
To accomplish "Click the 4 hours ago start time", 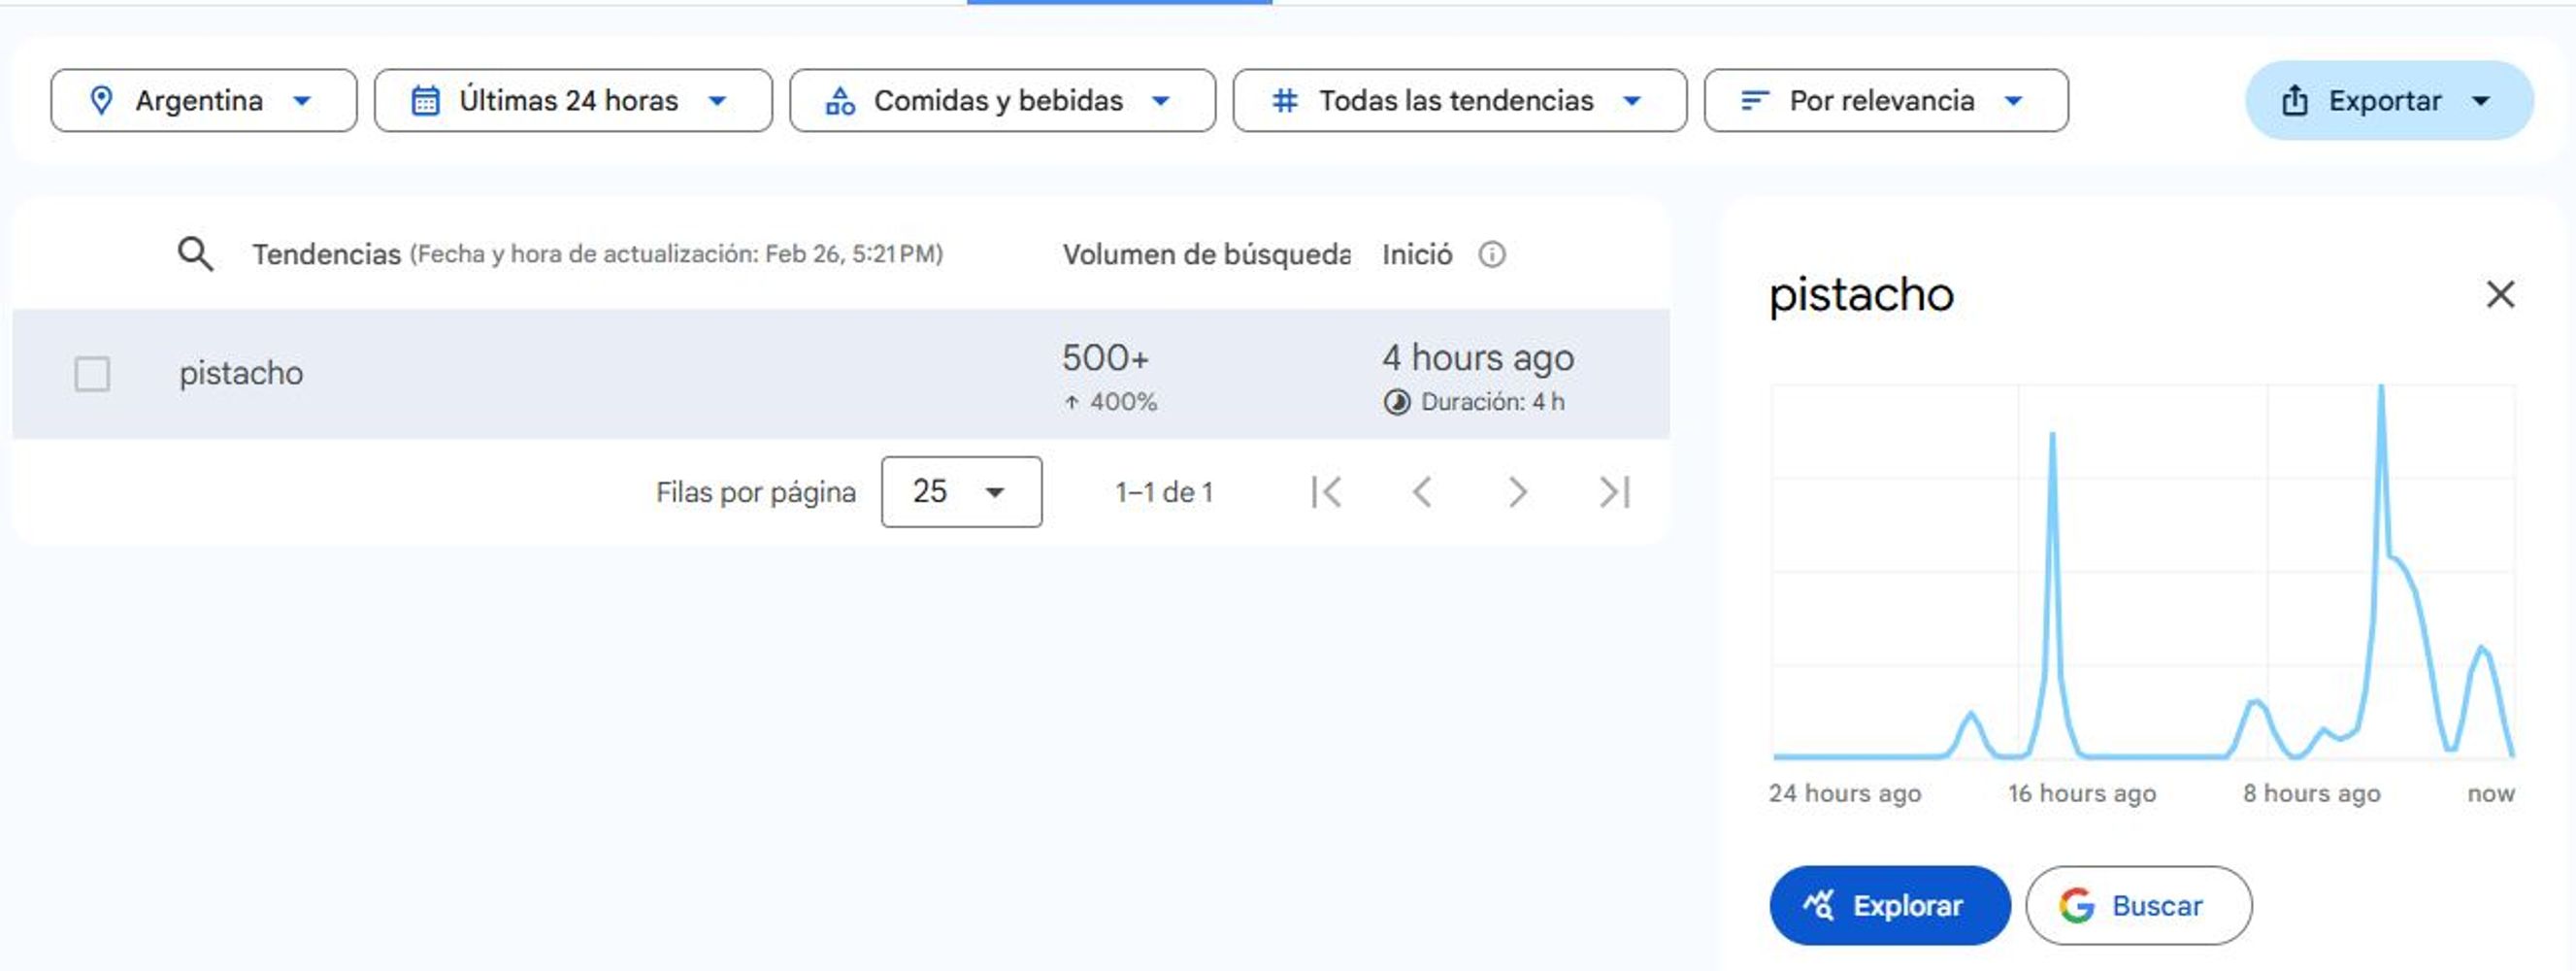I will coord(1478,358).
